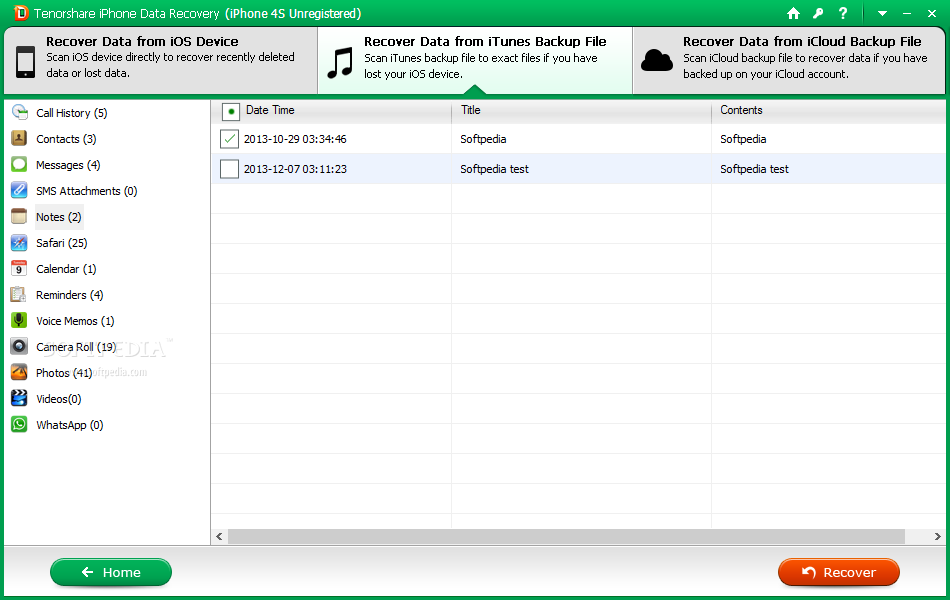Click the iCloud cloud icon

tap(657, 61)
